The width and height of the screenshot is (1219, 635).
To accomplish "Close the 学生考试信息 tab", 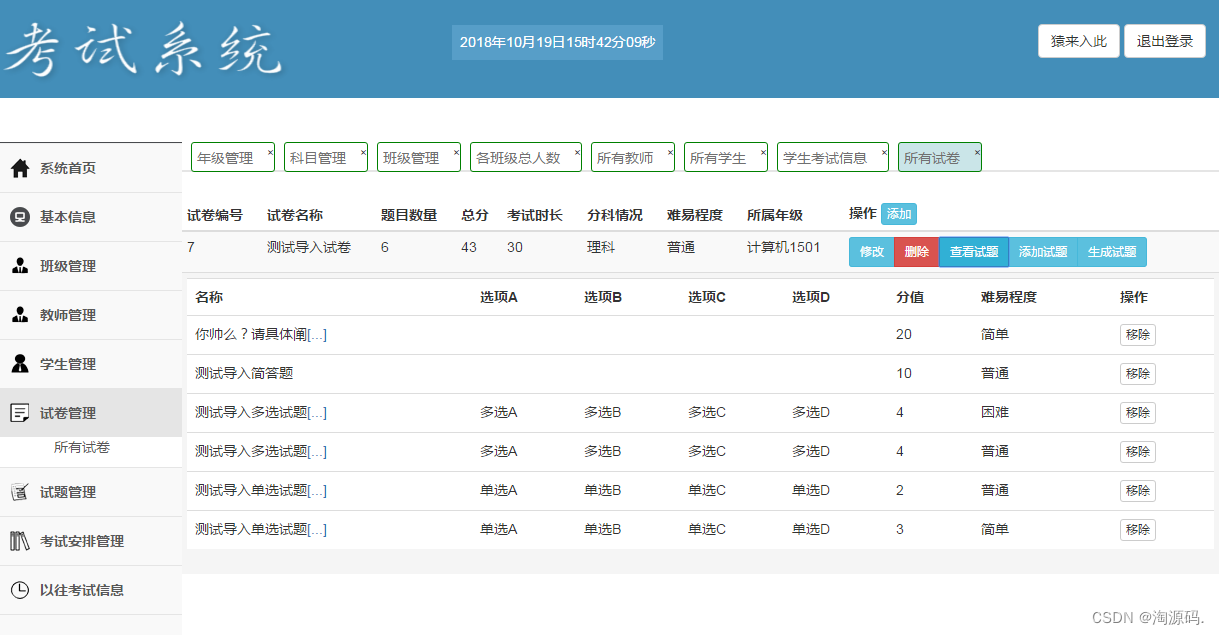I will click(x=884, y=152).
